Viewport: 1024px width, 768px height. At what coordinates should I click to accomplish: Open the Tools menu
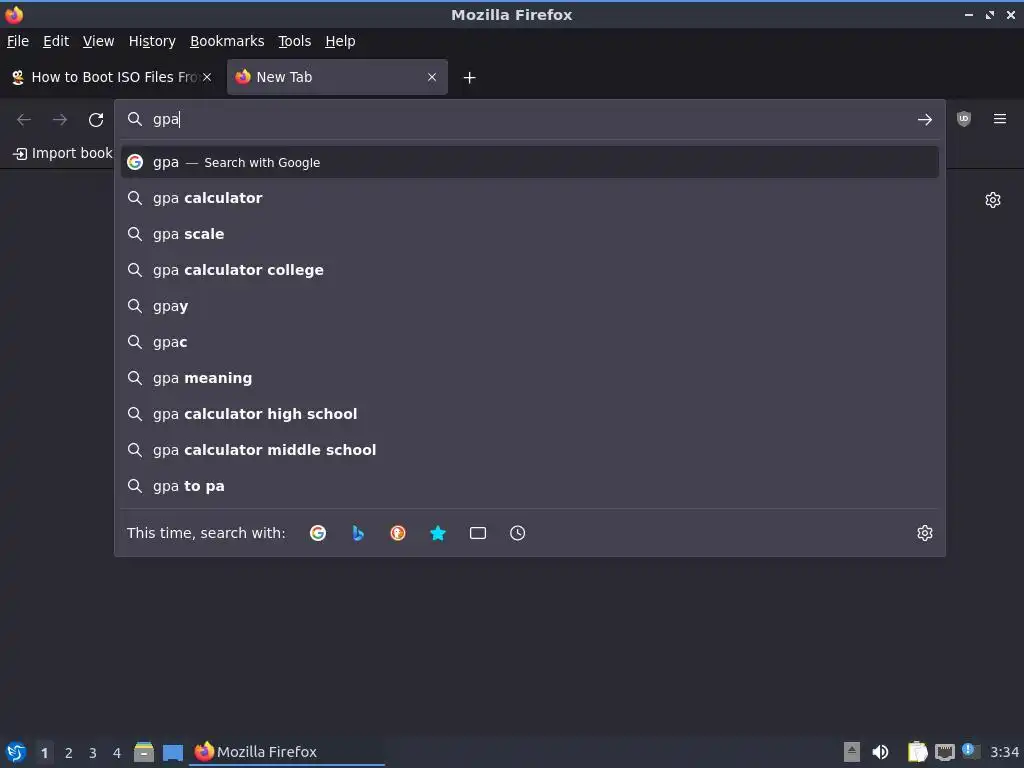[295, 41]
